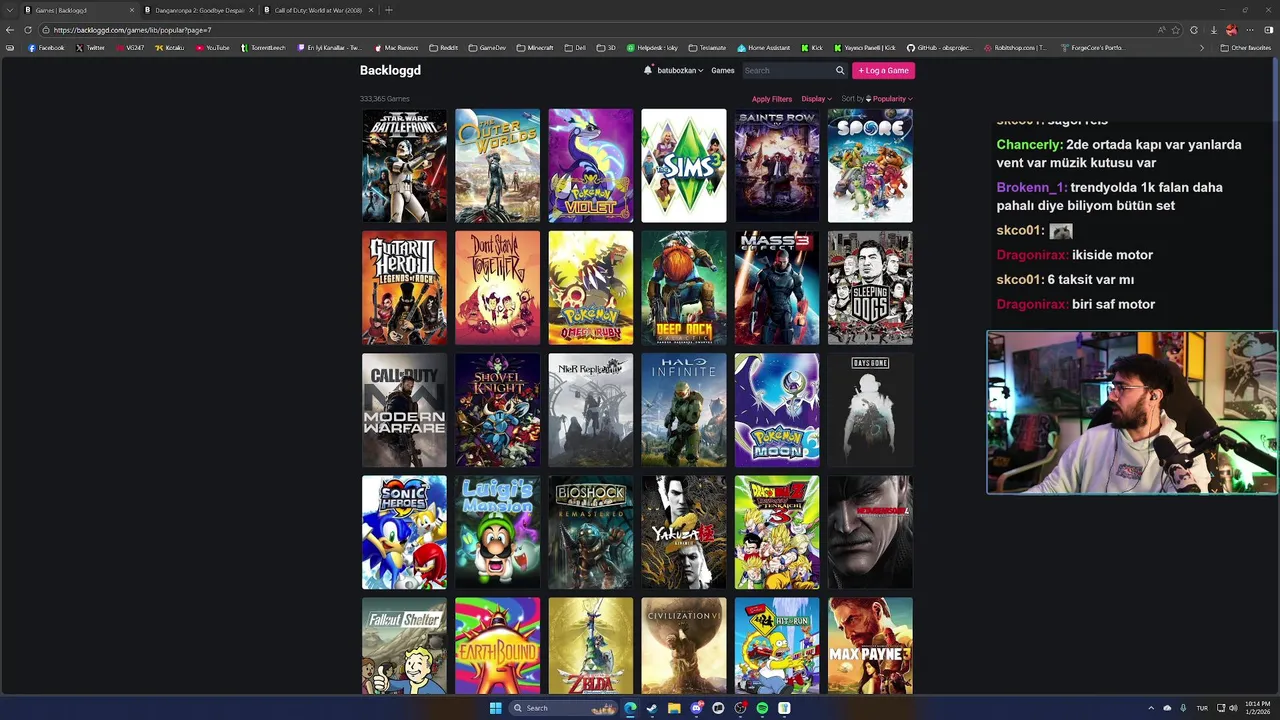This screenshot has width=1280, height=720.
Task: Click Apply Filters link
Action: pyautogui.click(x=772, y=99)
